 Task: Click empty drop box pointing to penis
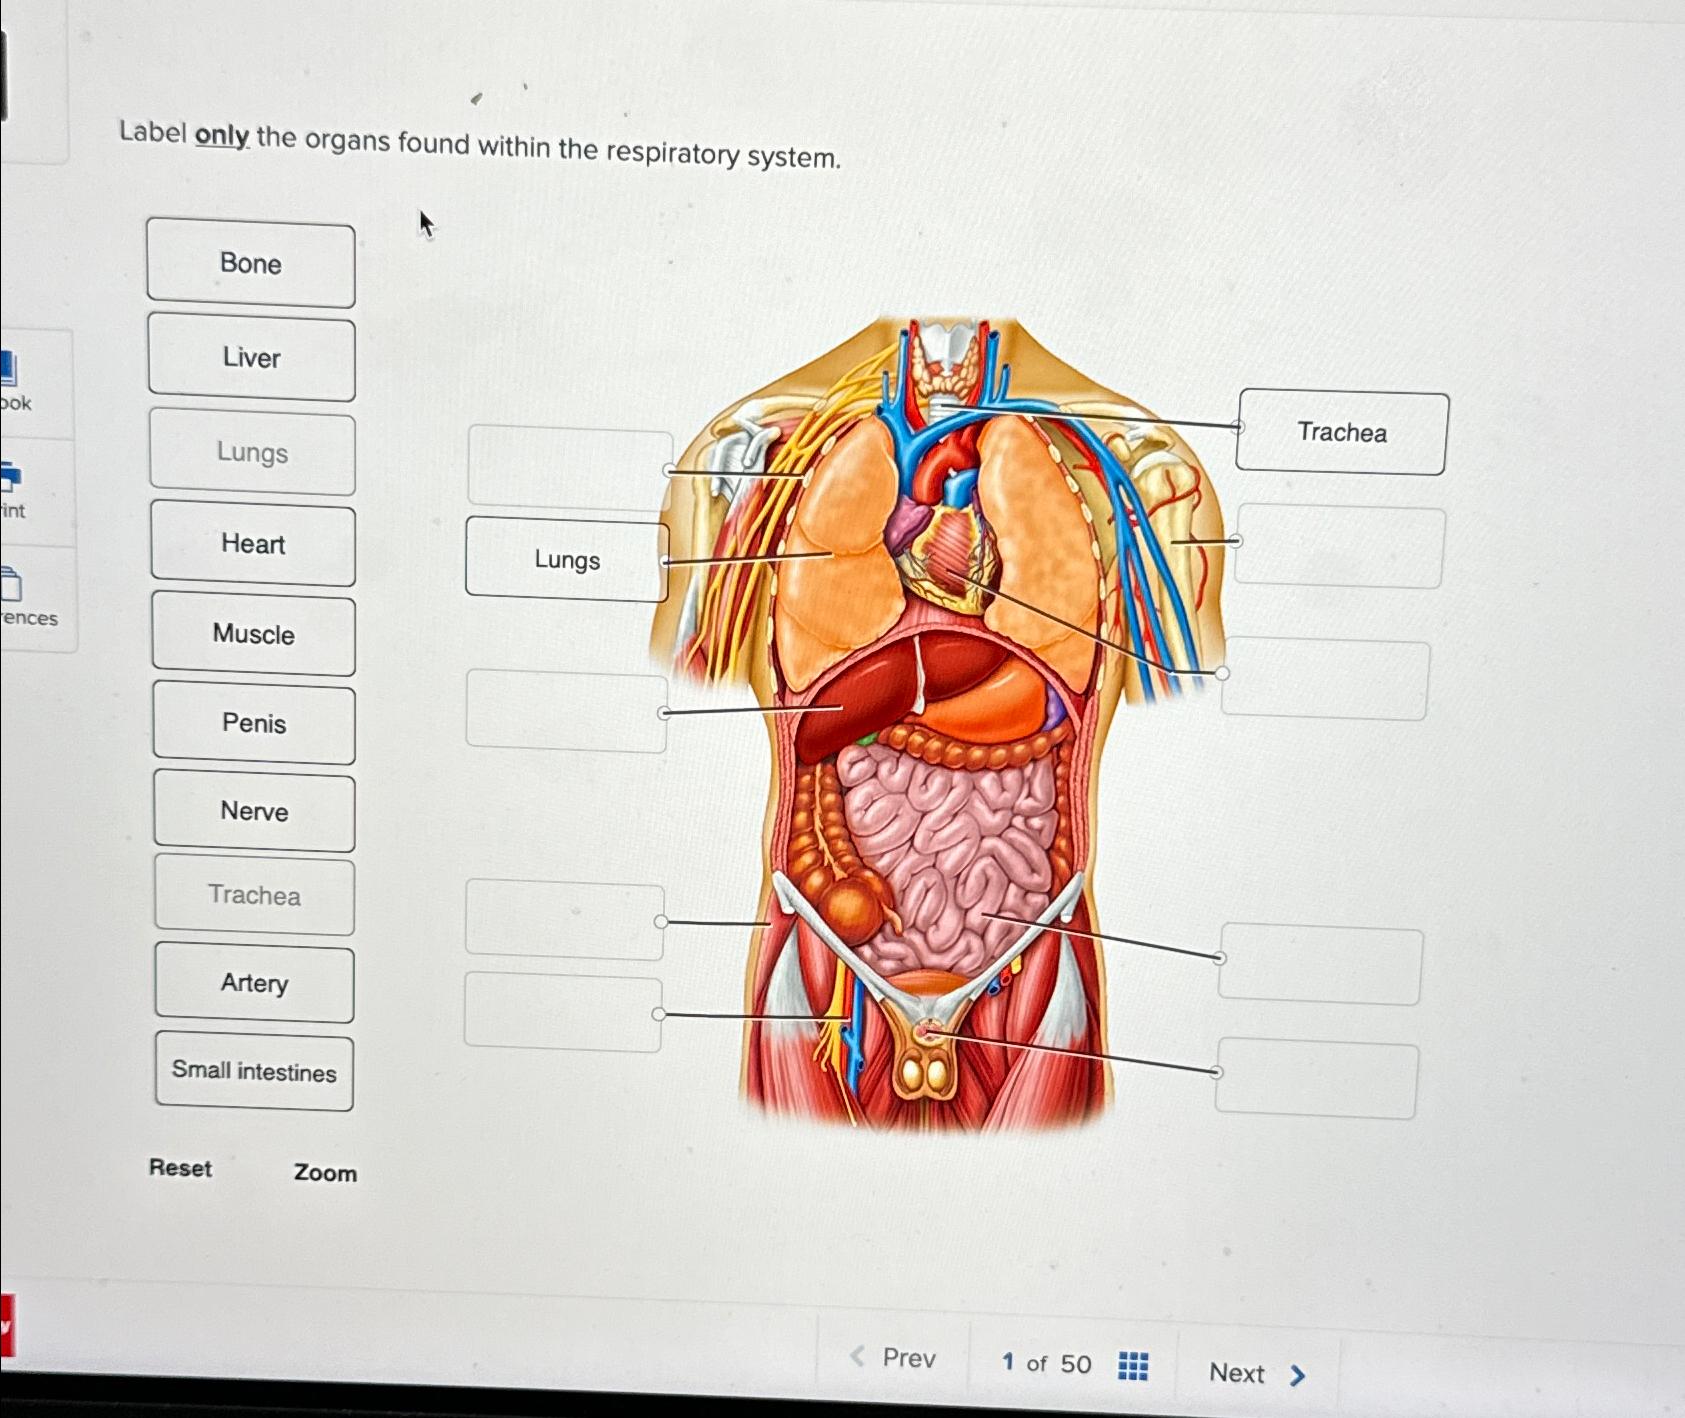point(1317,1078)
